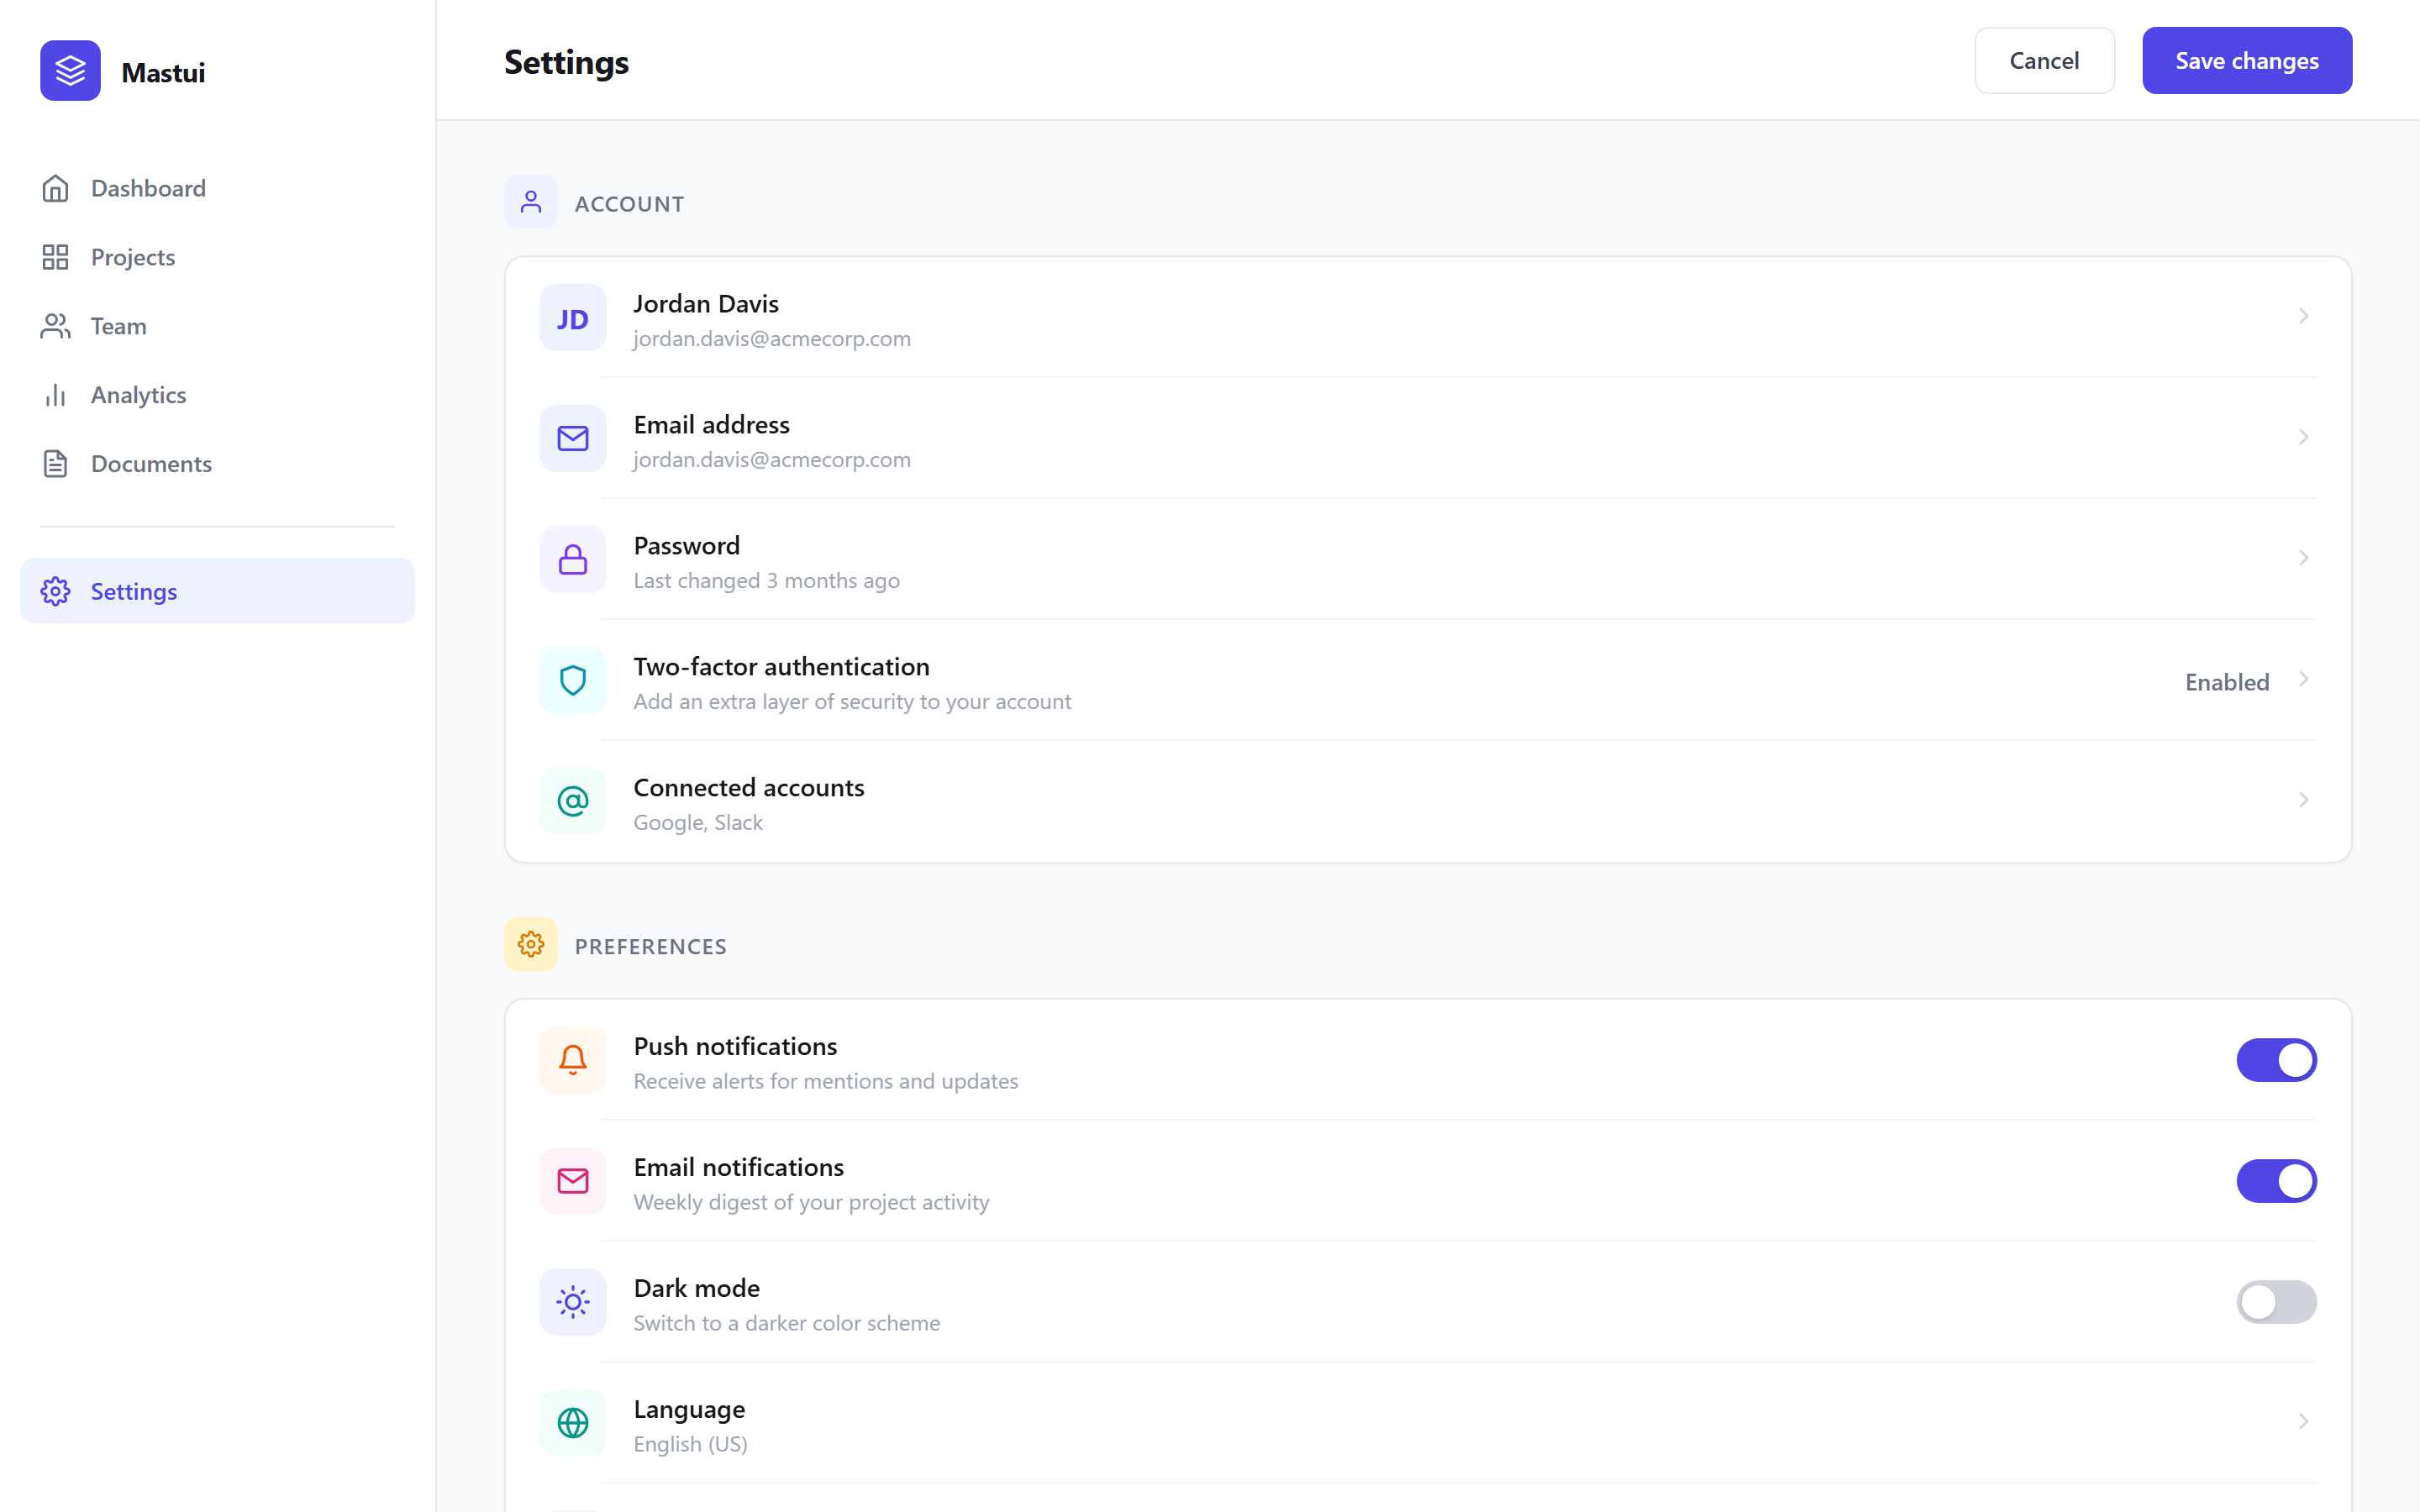Viewport: 2420px width, 1512px height.
Task: Click the ACCOUNT section heading
Action: click(x=630, y=204)
